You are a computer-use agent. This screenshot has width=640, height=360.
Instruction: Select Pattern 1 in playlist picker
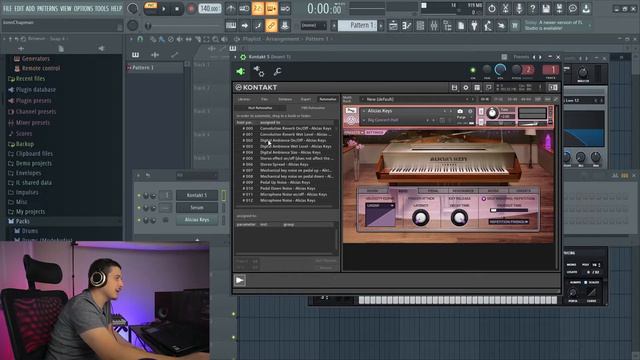tap(155, 68)
